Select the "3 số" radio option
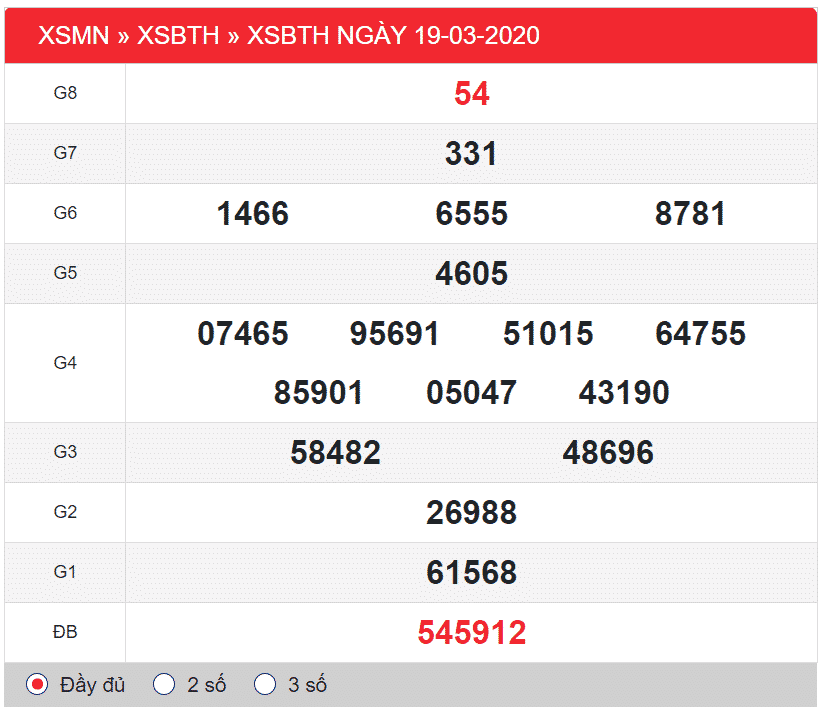Screen dimensions: 825x715 pos(265,685)
